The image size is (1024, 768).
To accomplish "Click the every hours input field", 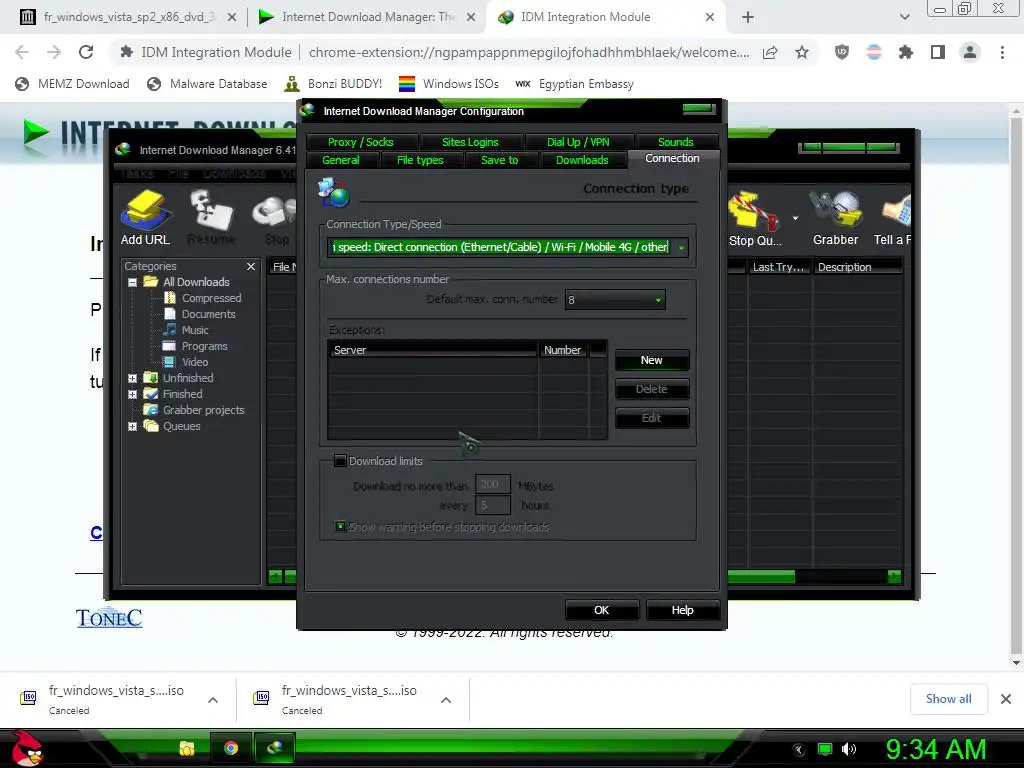I will (x=492, y=505).
